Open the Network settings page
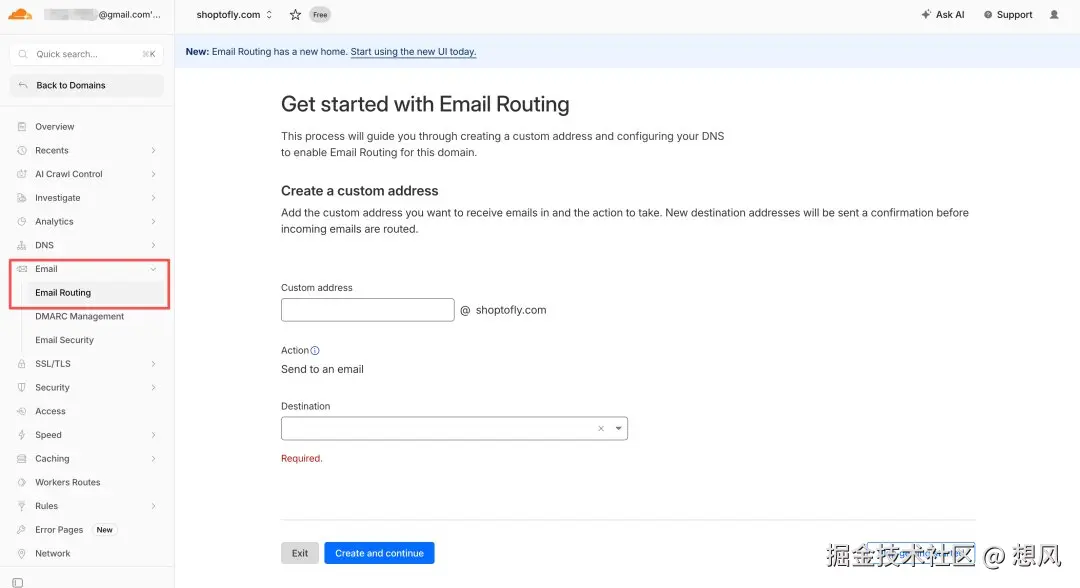 point(52,554)
